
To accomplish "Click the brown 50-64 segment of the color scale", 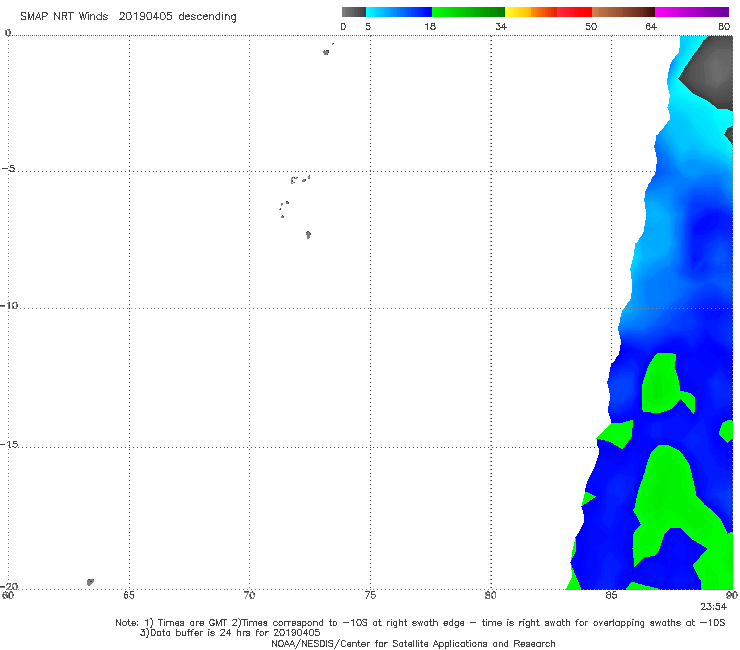I will click(x=623, y=12).
